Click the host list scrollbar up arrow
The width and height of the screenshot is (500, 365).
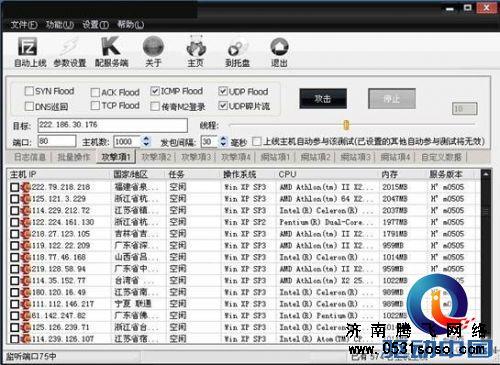tap(485, 174)
